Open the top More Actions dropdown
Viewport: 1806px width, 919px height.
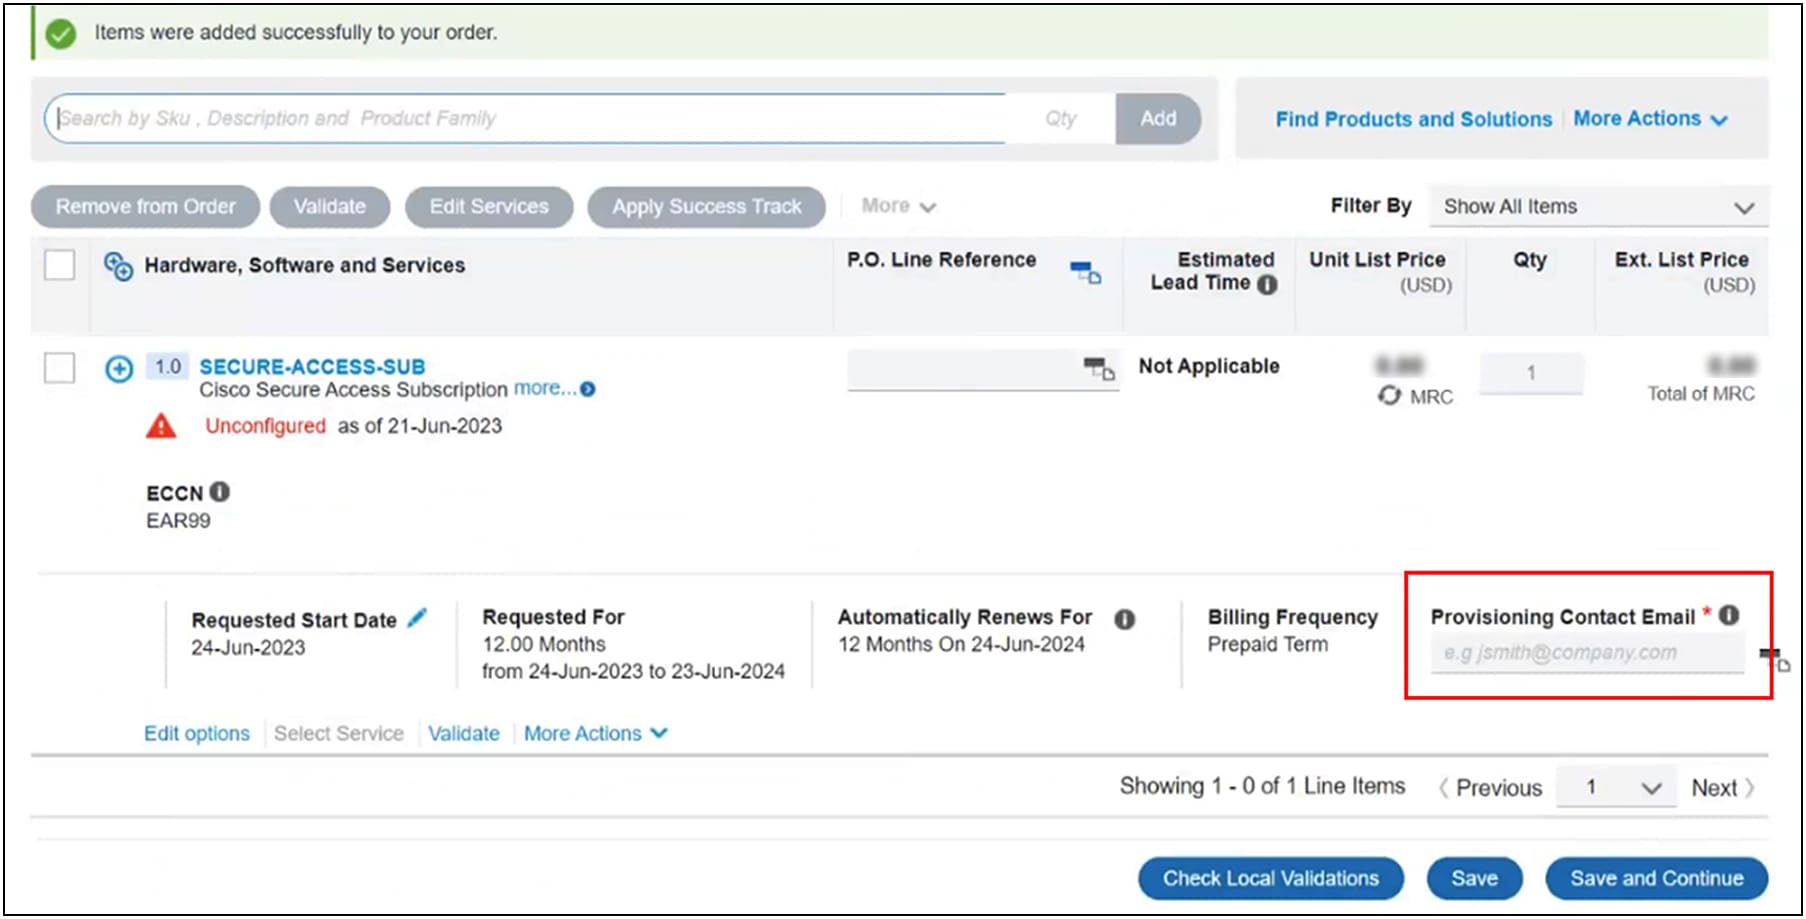point(1650,119)
